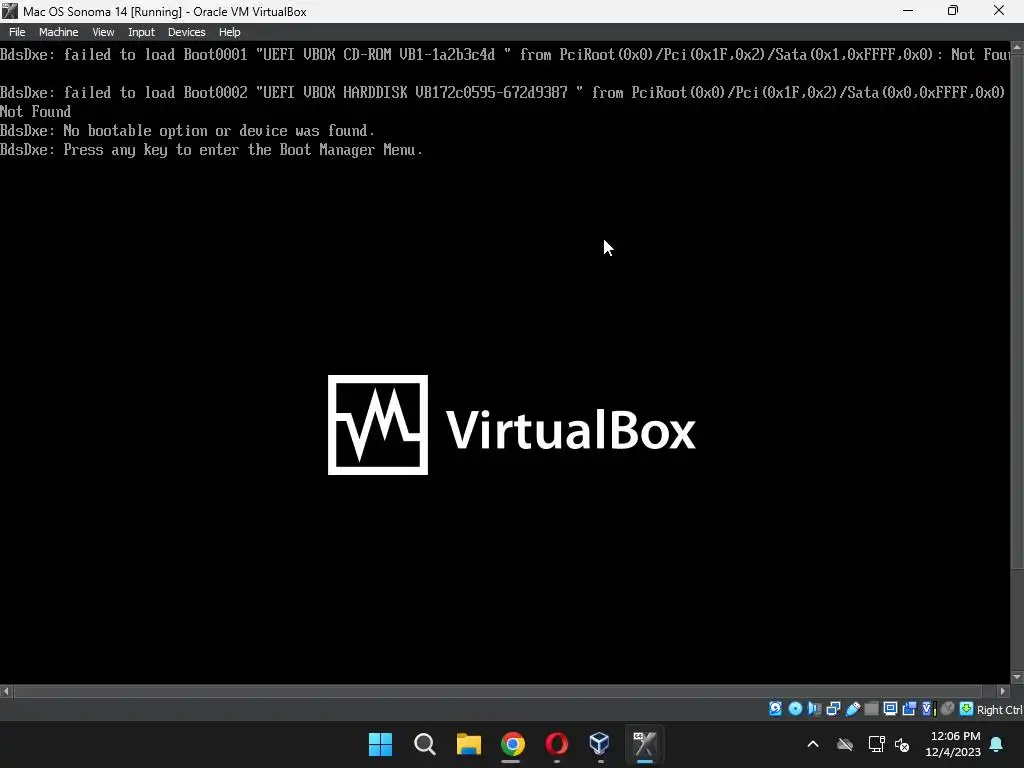Image resolution: width=1024 pixels, height=768 pixels.
Task: Open the network tray icon
Action: click(x=876, y=744)
